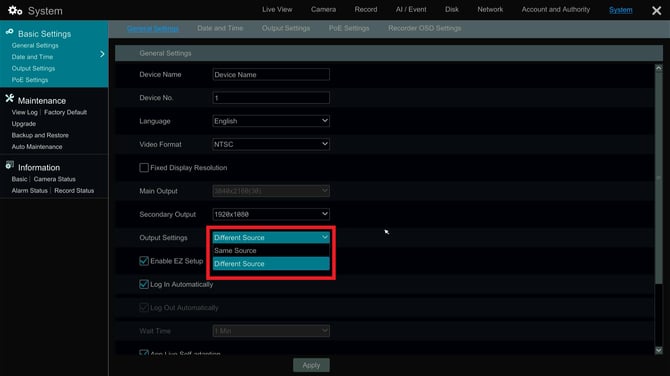Click the Device Name input field
The image size is (670, 376).
pos(271,74)
